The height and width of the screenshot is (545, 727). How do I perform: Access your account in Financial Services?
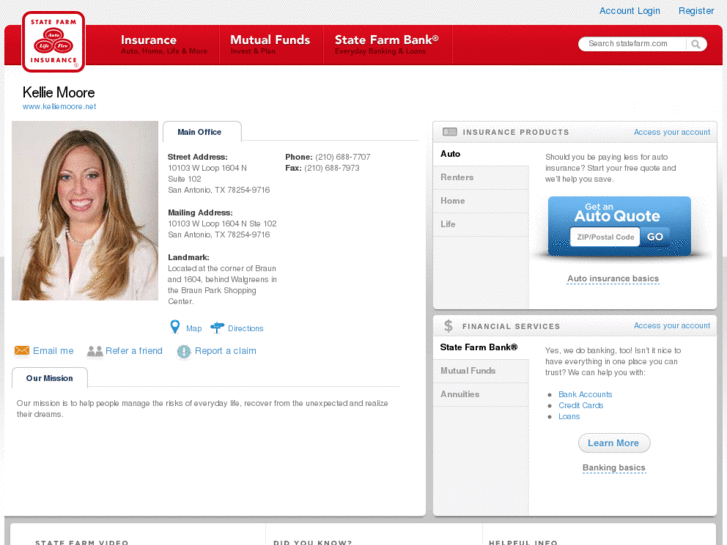(x=672, y=326)
